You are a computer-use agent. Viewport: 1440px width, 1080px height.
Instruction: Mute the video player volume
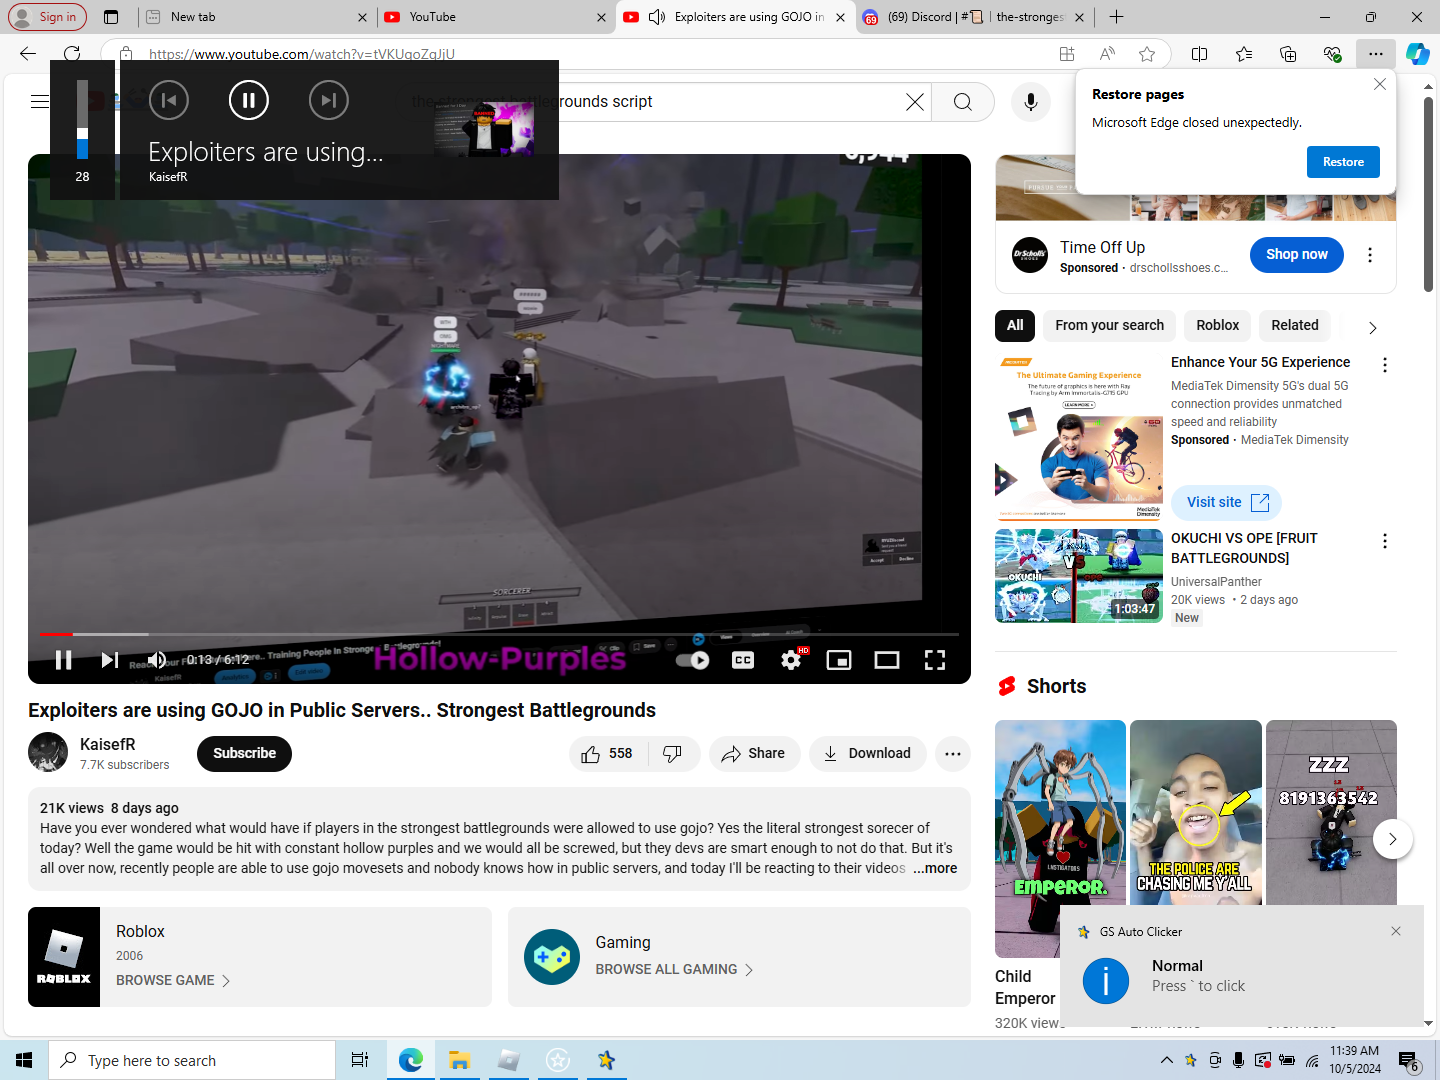pyautogui.click(x=157, y=660)
